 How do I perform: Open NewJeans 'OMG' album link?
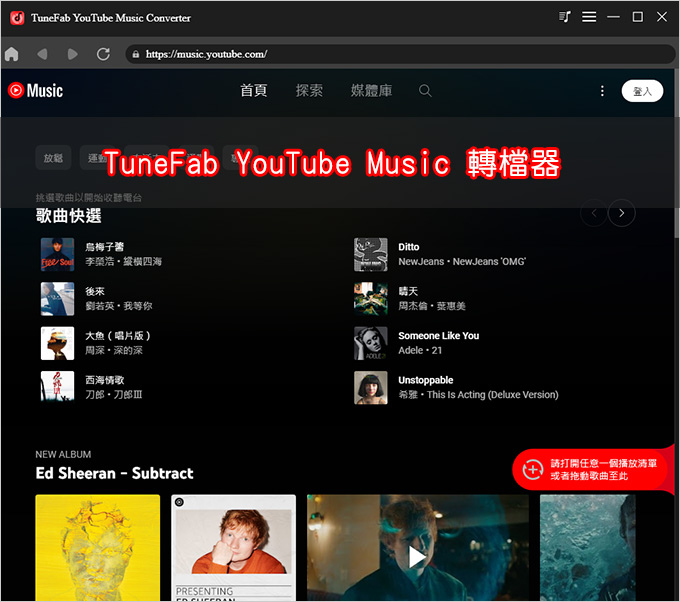point(489,262)
